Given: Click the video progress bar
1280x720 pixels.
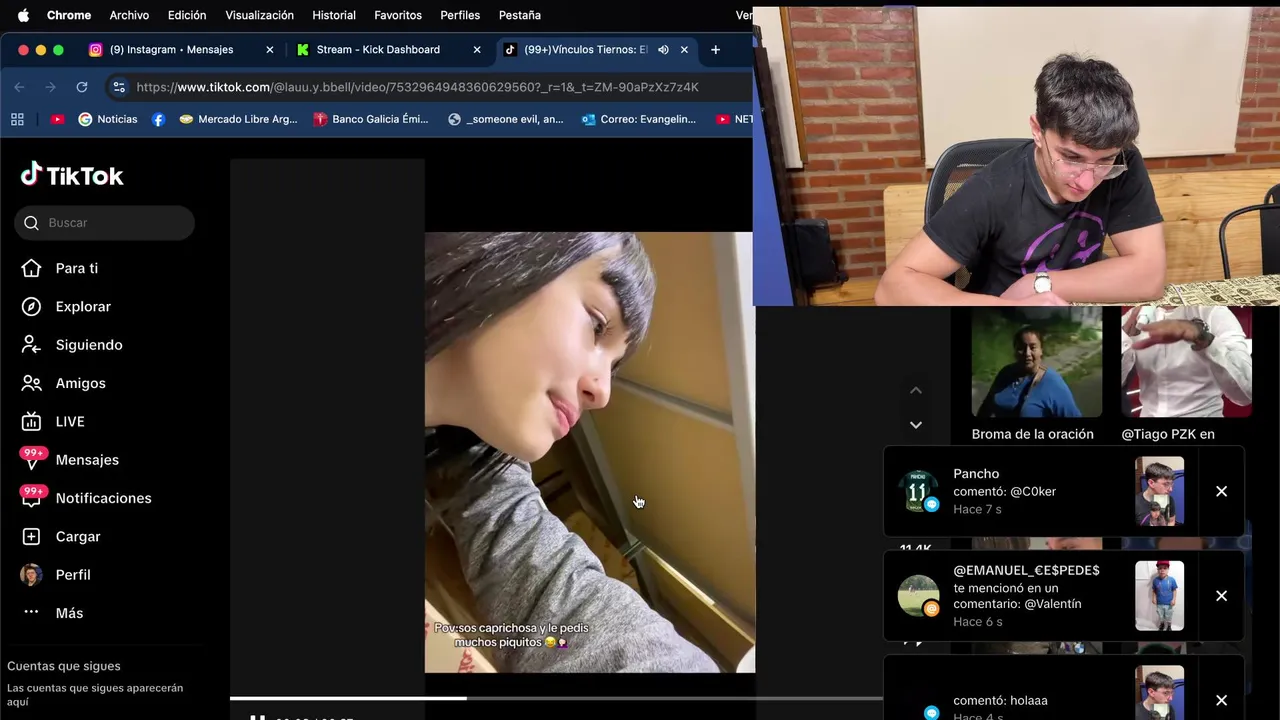Looking at the screenshot, I should coord(555,698).
